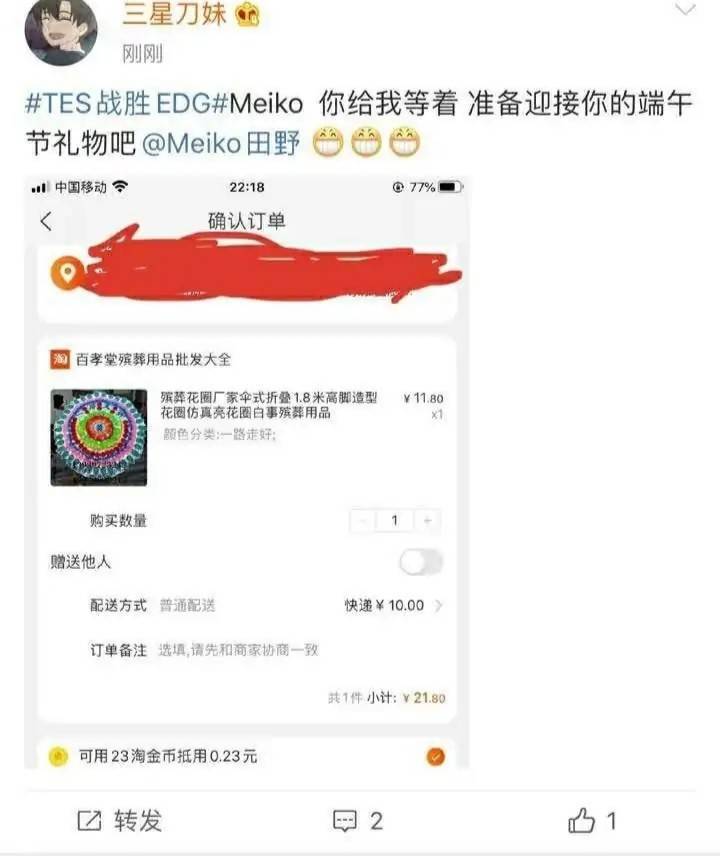Image resolution: width=720 pixels, height=856 pixels.
Task: Open the 三星刀妹 username
Action: tap(174, 14)
